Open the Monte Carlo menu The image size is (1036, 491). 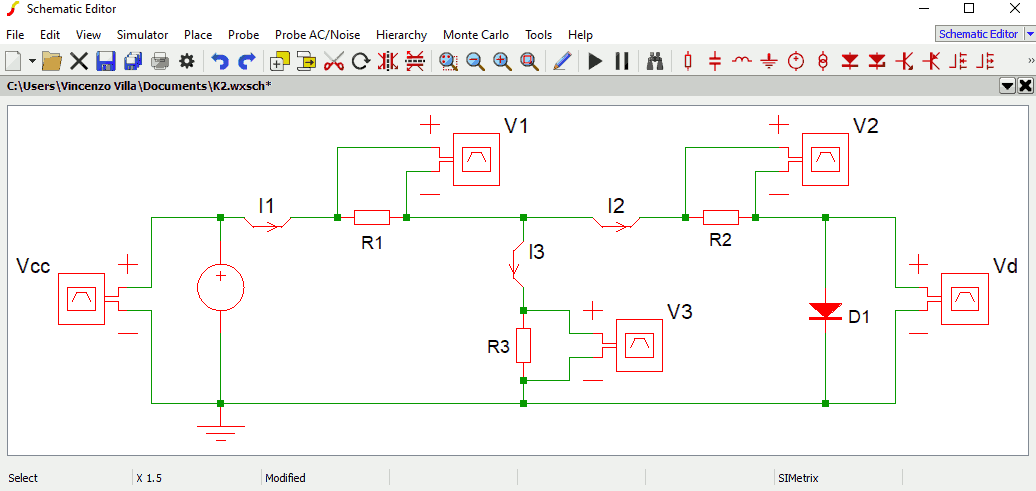476,35
